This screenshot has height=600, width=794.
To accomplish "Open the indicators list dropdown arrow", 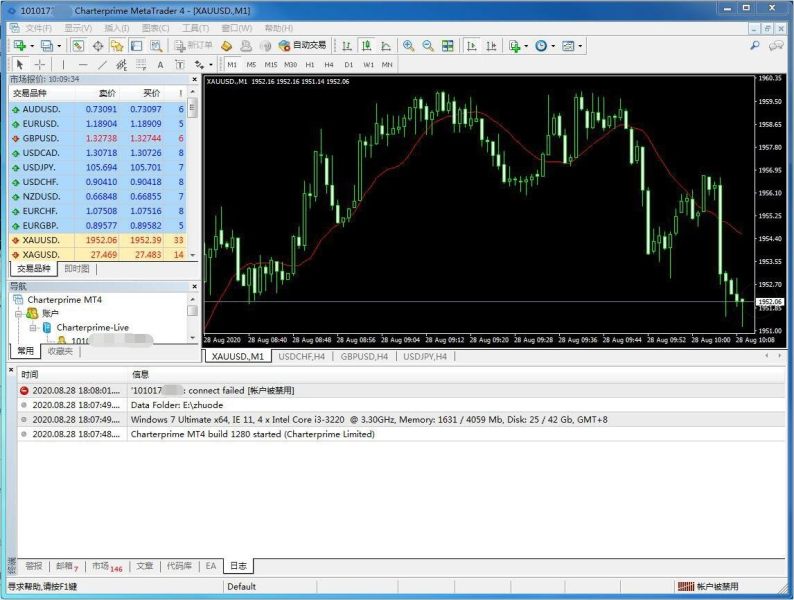I will [x=527, y=46].
